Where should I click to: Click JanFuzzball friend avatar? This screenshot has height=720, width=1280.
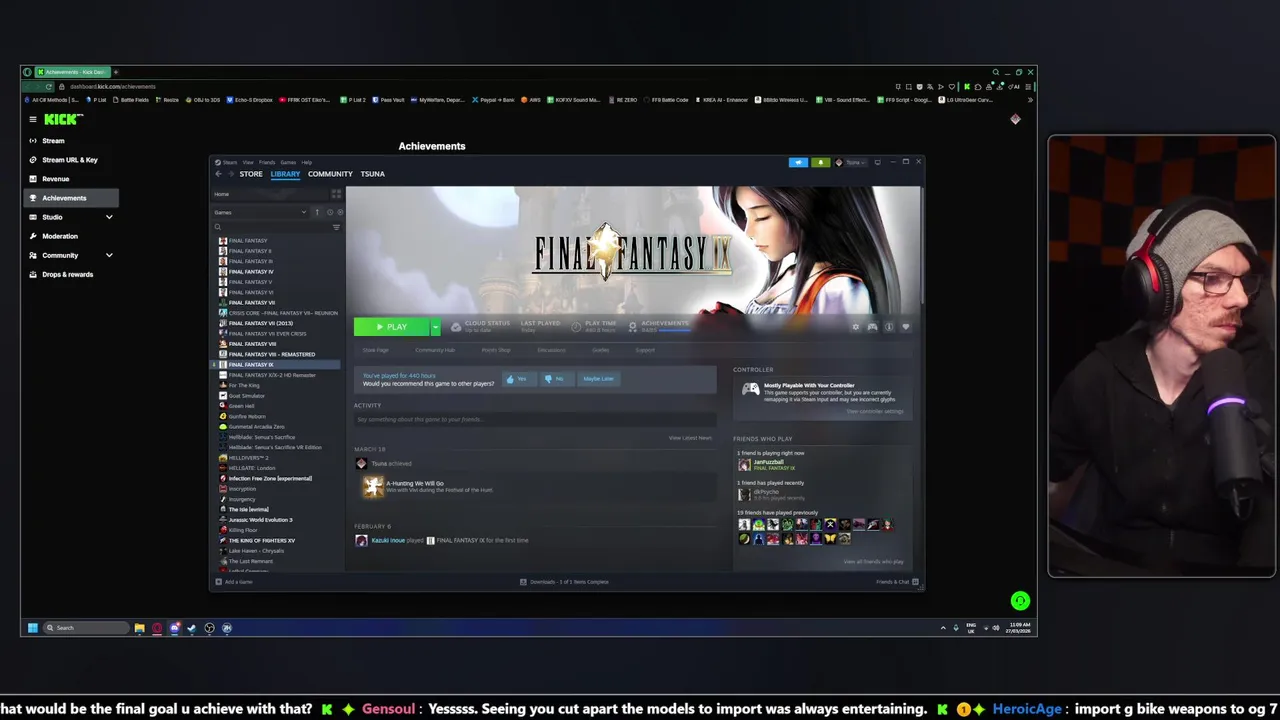point(744,465)
